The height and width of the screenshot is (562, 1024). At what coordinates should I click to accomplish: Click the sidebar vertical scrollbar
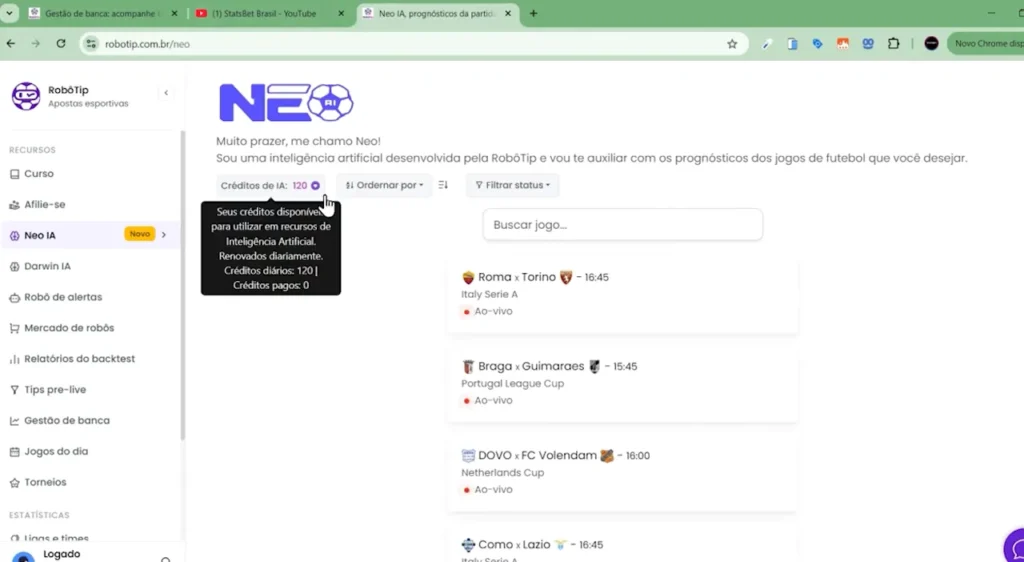[183, 285]
